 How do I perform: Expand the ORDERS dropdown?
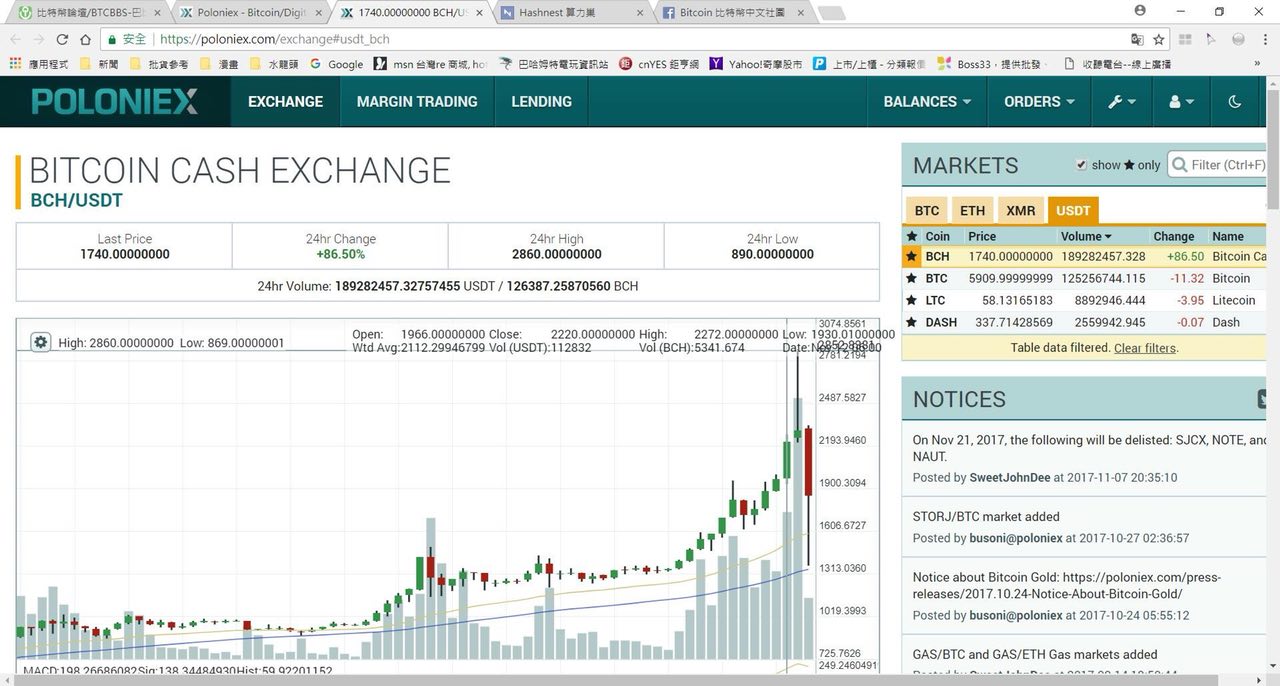[1040, 101]
